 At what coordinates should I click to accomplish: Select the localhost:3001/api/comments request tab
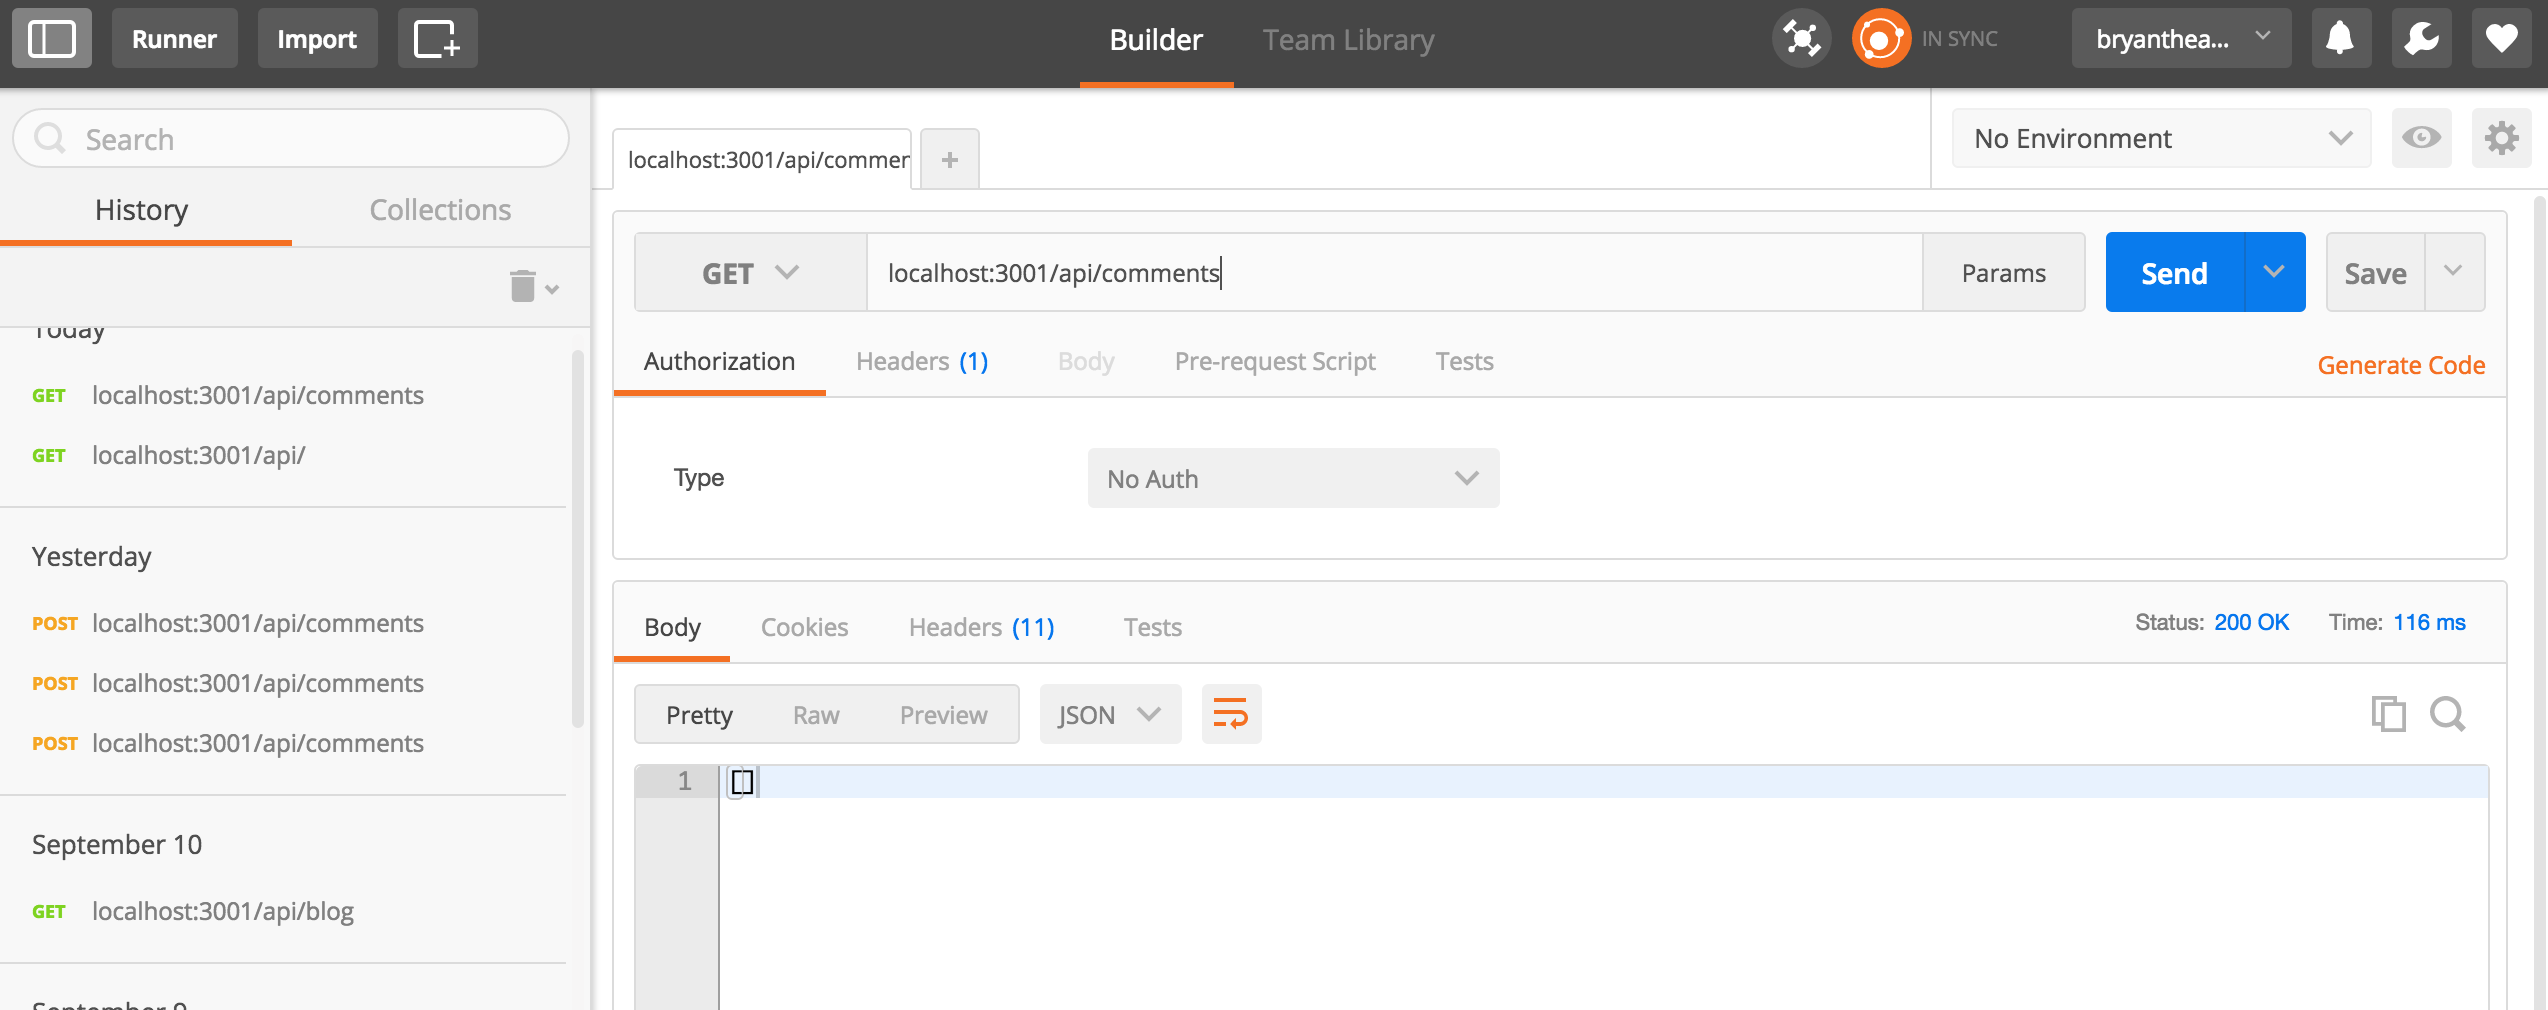763,159
